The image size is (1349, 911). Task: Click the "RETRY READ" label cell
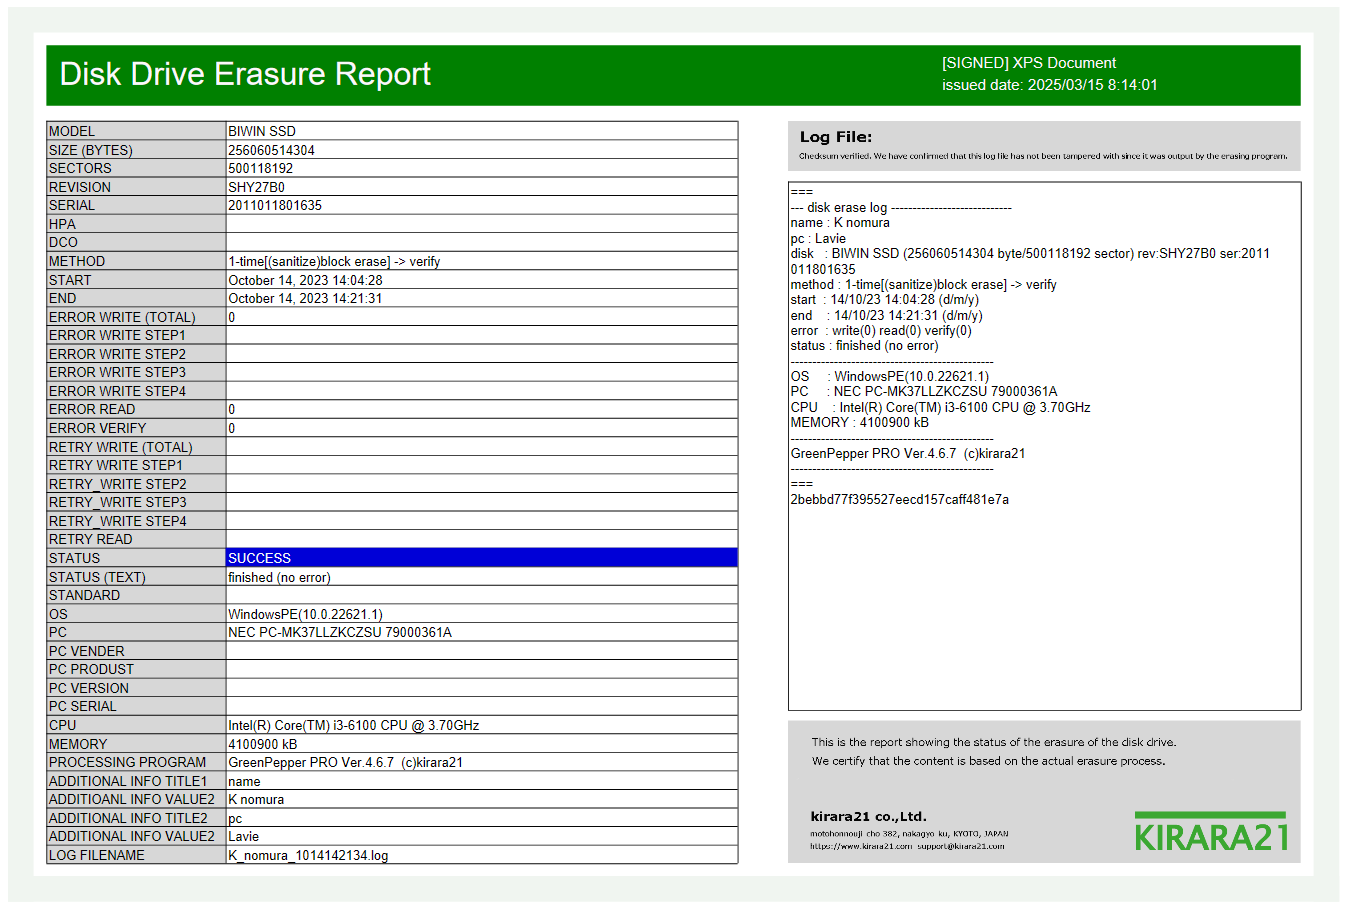click(136, 539)
